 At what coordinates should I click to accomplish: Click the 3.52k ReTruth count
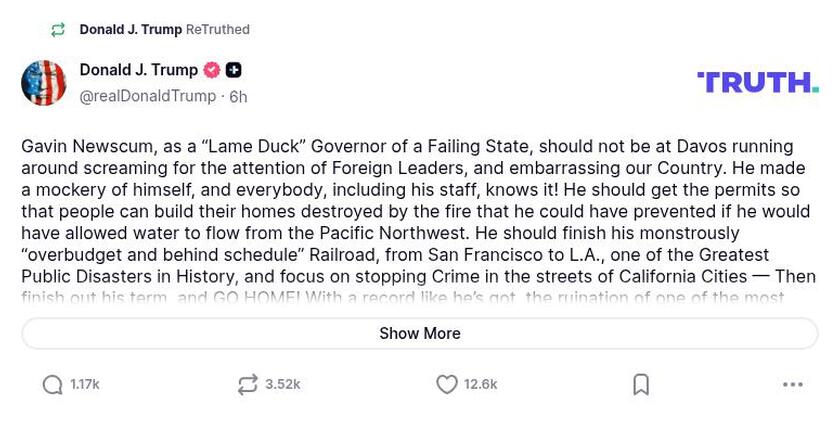point(282,385)
